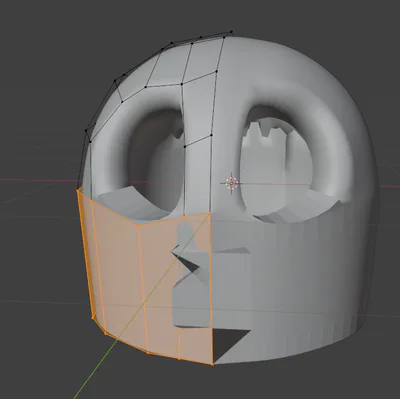Click the red X axis line left of mesh
Screen dimensions: 400x399
point(38,180)
